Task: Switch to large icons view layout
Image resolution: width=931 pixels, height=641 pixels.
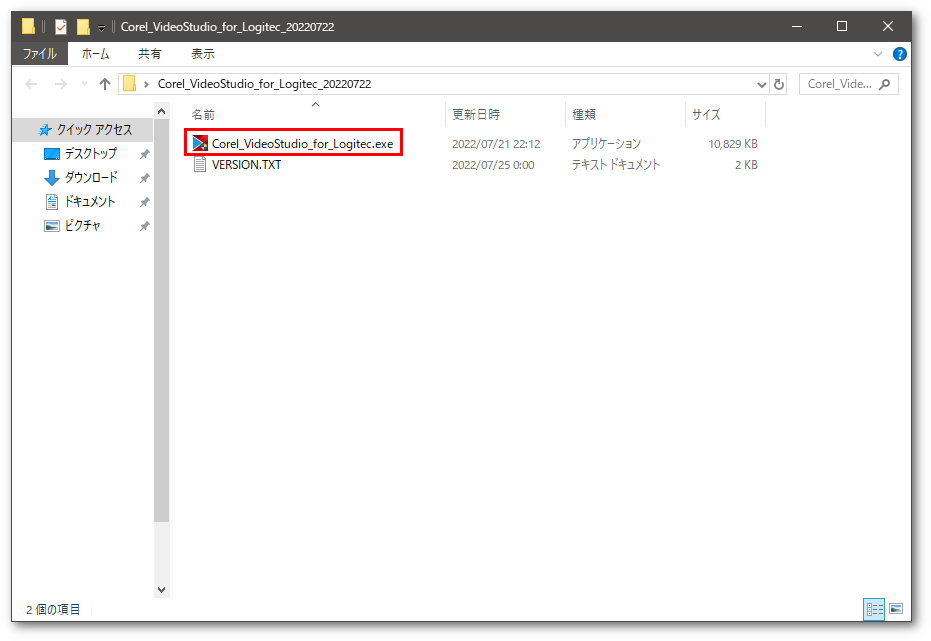Action: coord(896,609)
